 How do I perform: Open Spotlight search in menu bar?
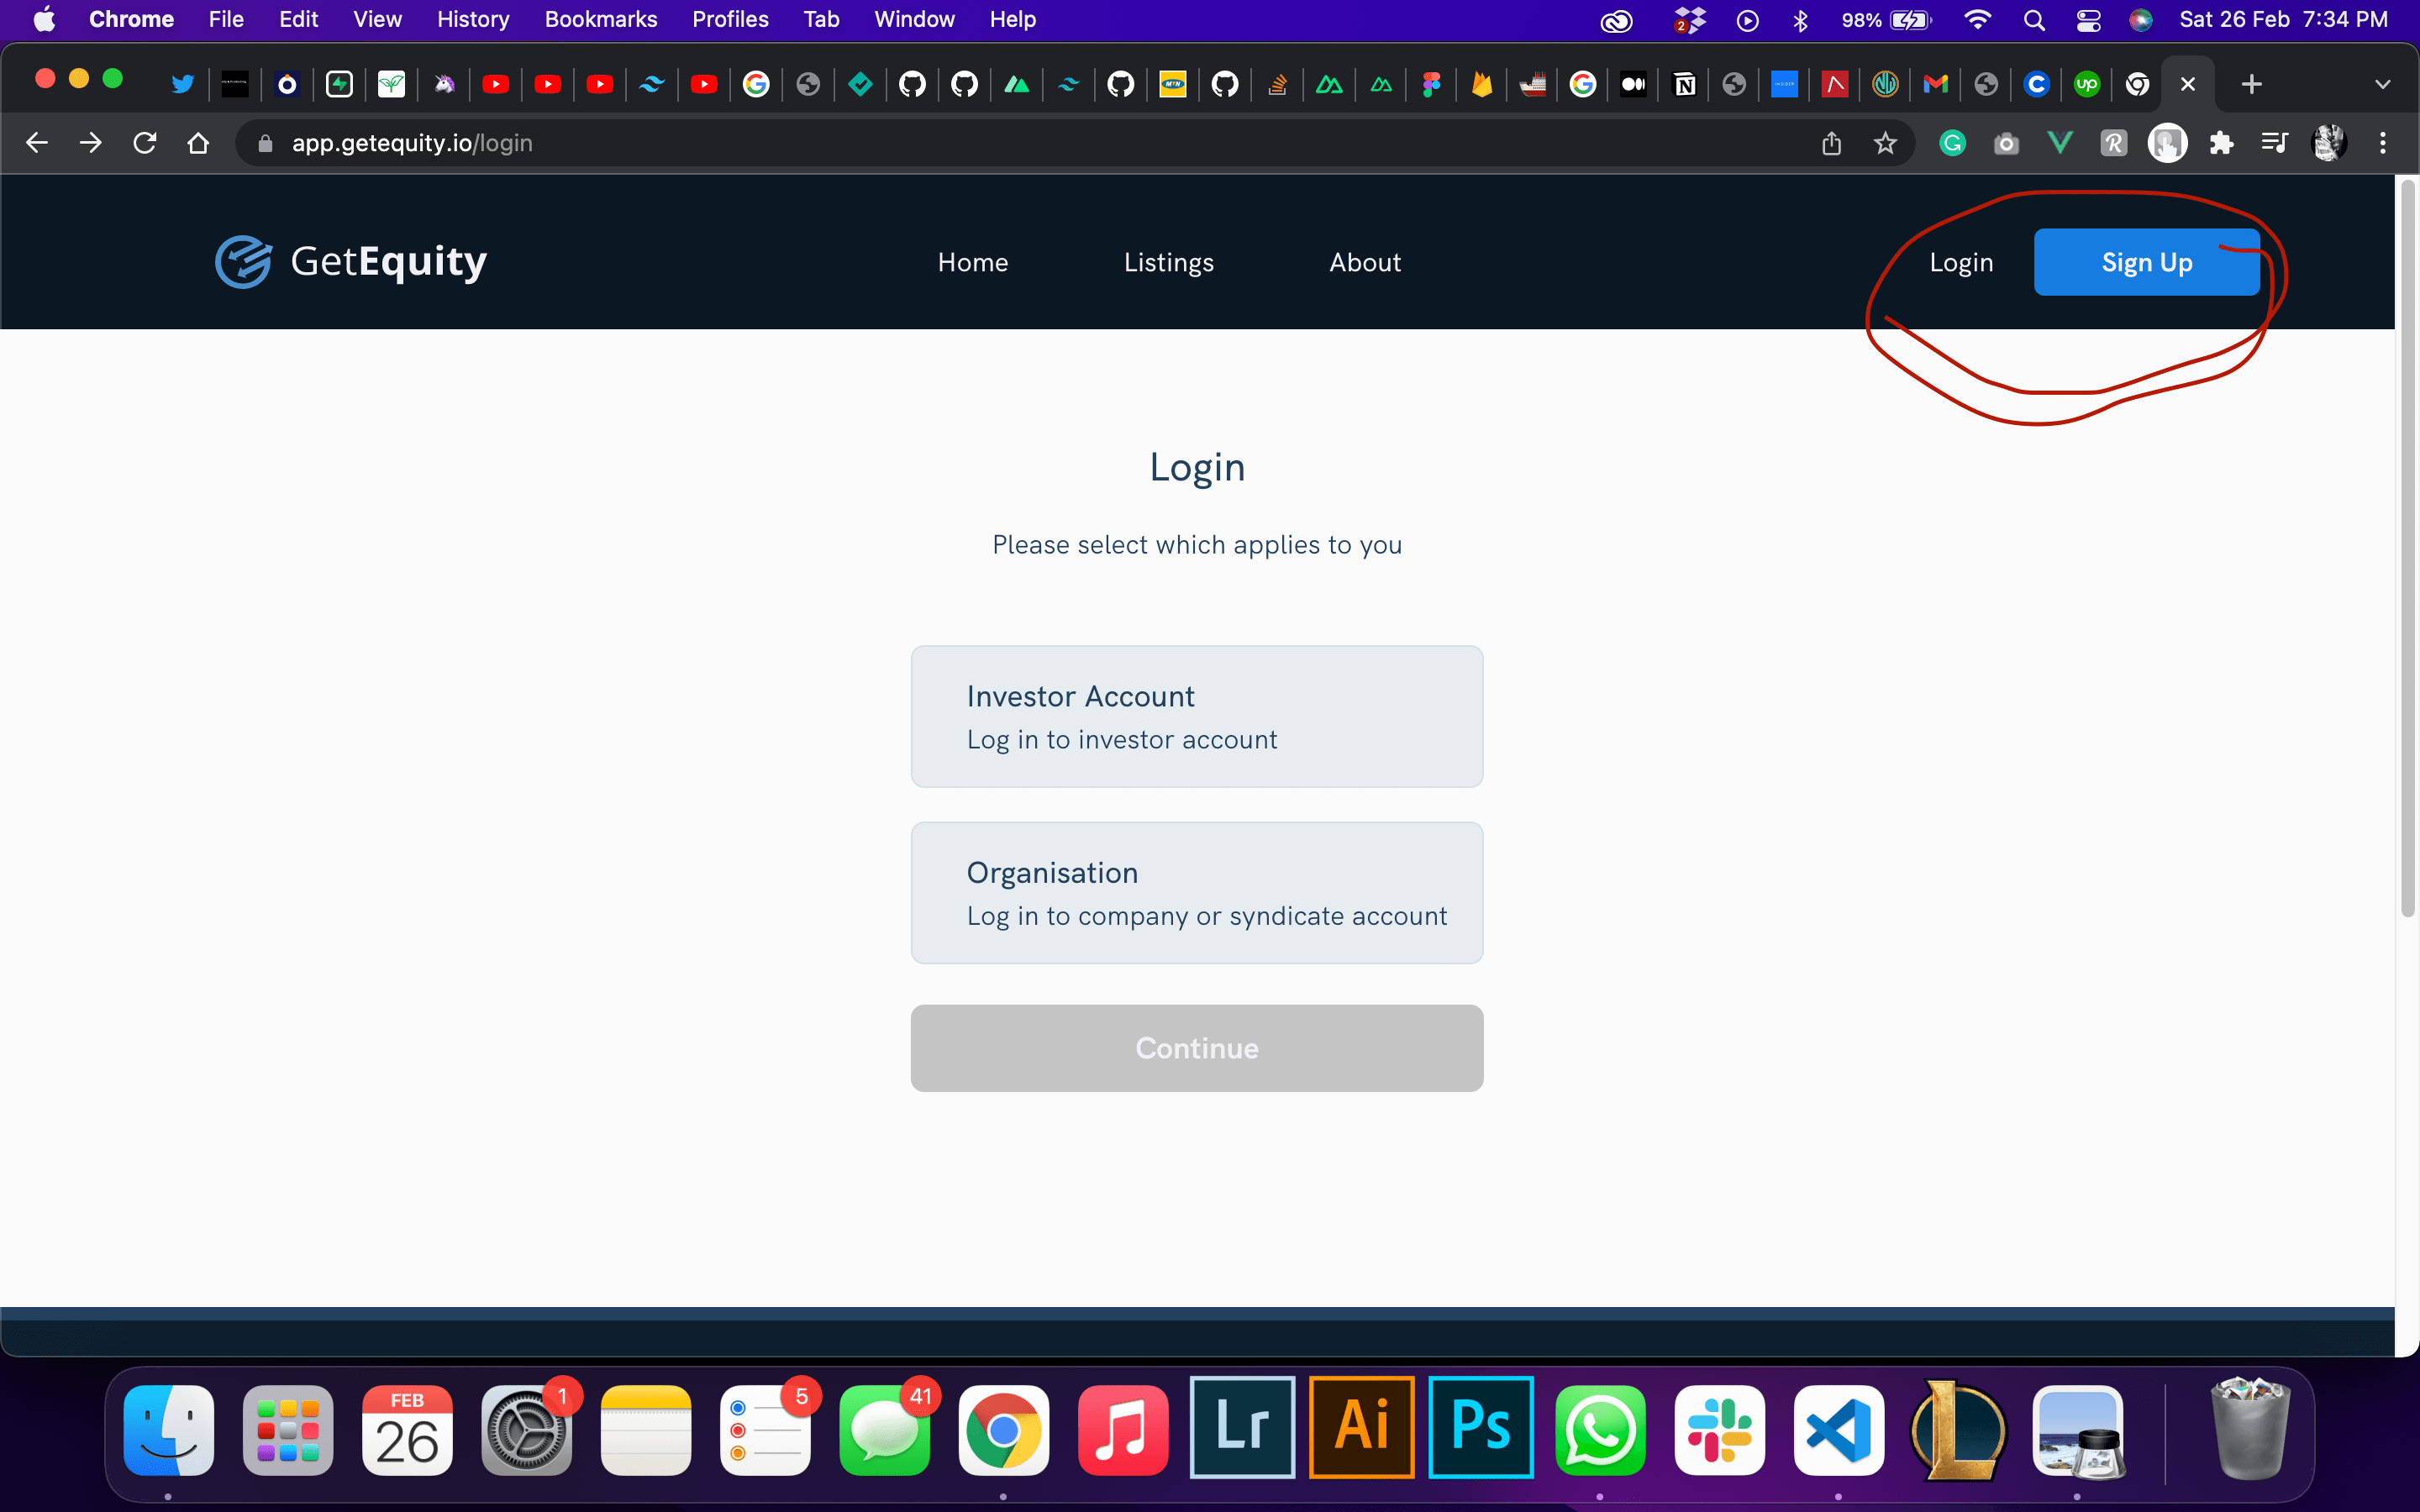pos(2034,20)
